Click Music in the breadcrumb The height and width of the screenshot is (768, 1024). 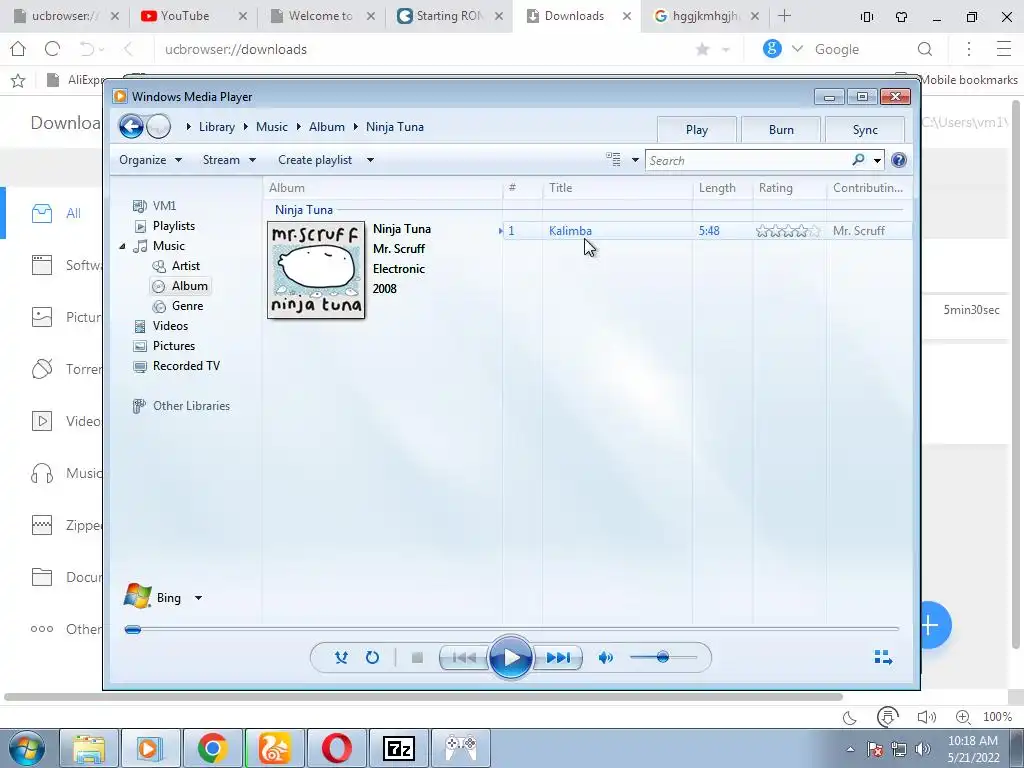coord(272,127)
